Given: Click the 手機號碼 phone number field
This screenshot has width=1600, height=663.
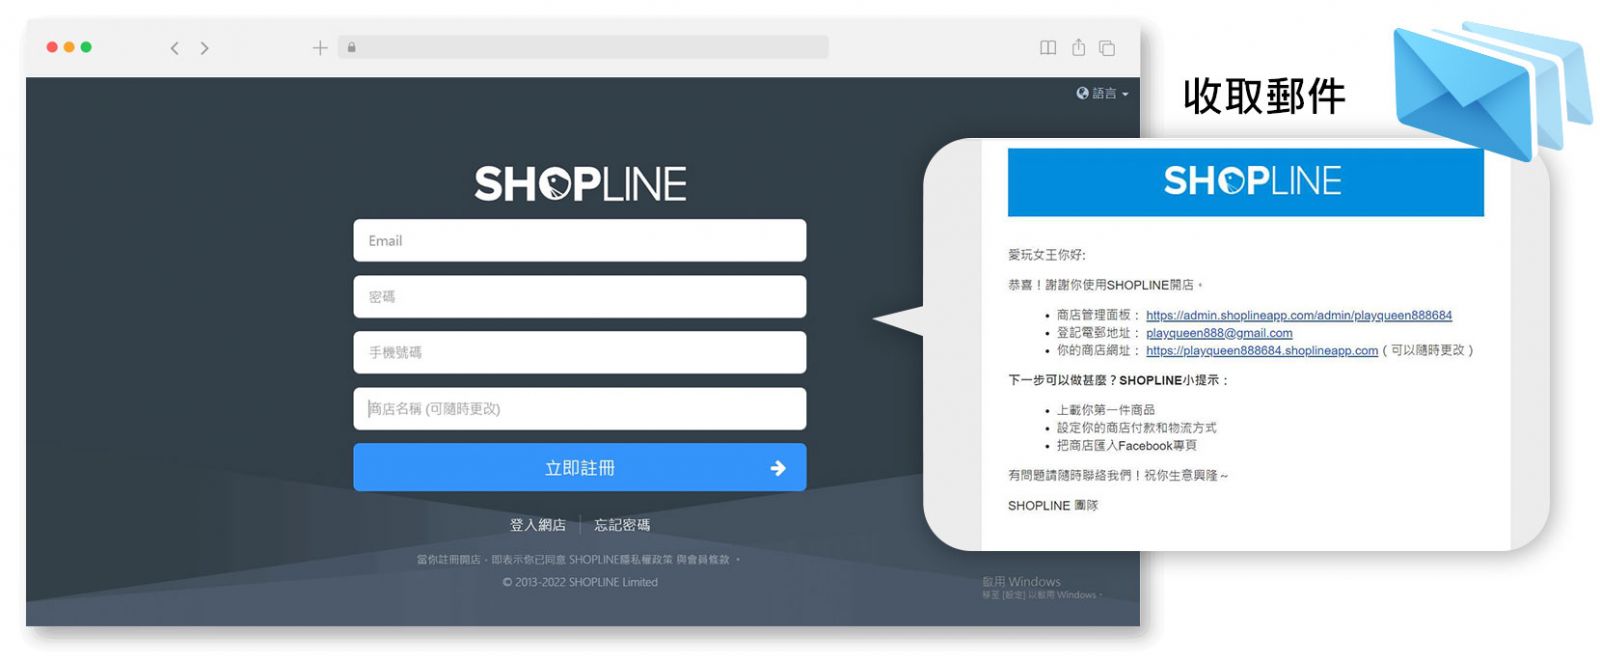Looking at the screenshot, I should [x=580, y=353].
